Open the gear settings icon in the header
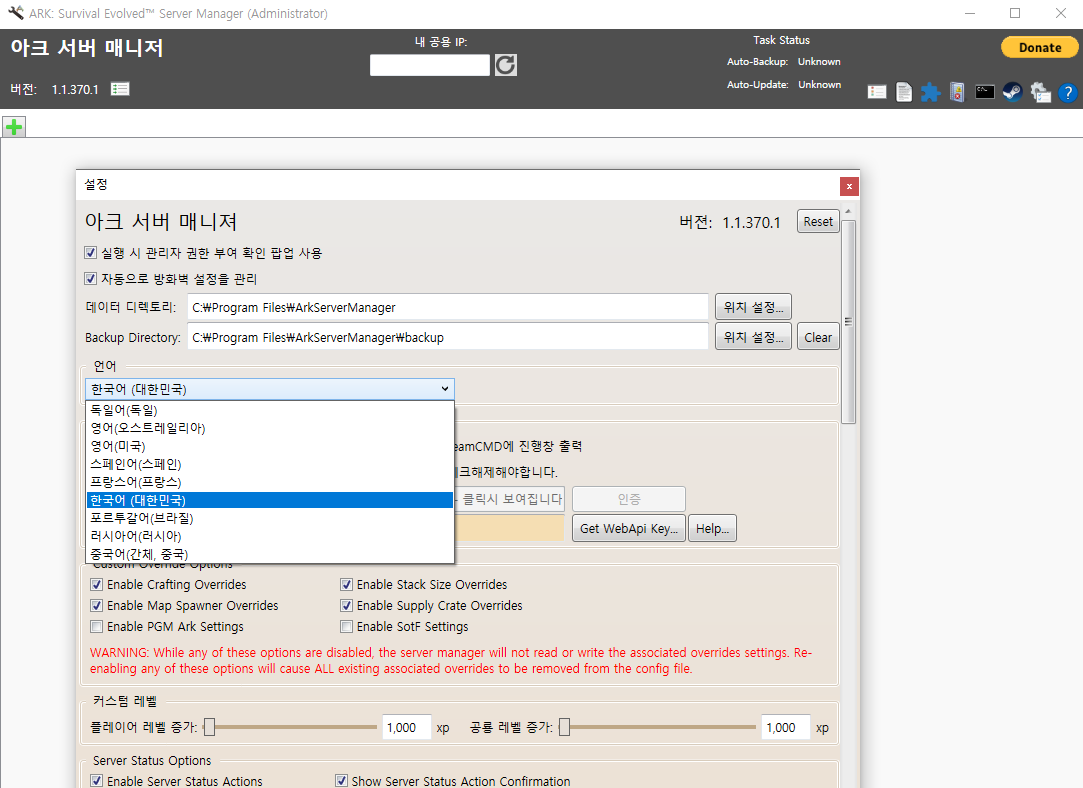This screenshot has height=788, width=1083. pos(1040,92)
